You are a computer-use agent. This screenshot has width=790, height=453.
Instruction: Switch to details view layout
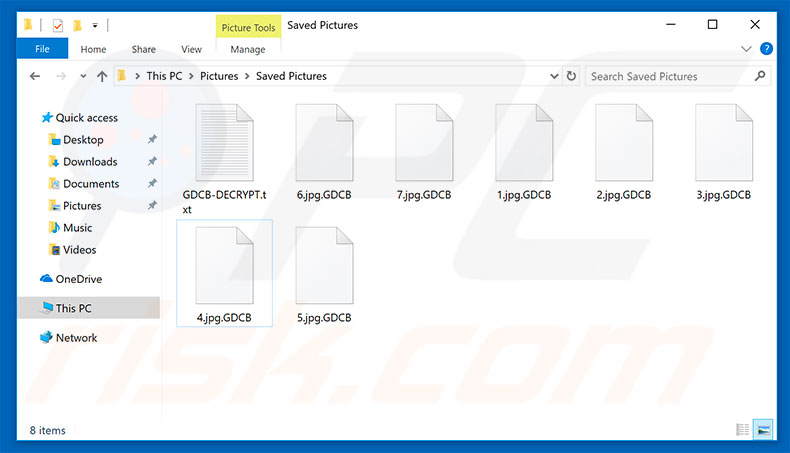[742, 430]
